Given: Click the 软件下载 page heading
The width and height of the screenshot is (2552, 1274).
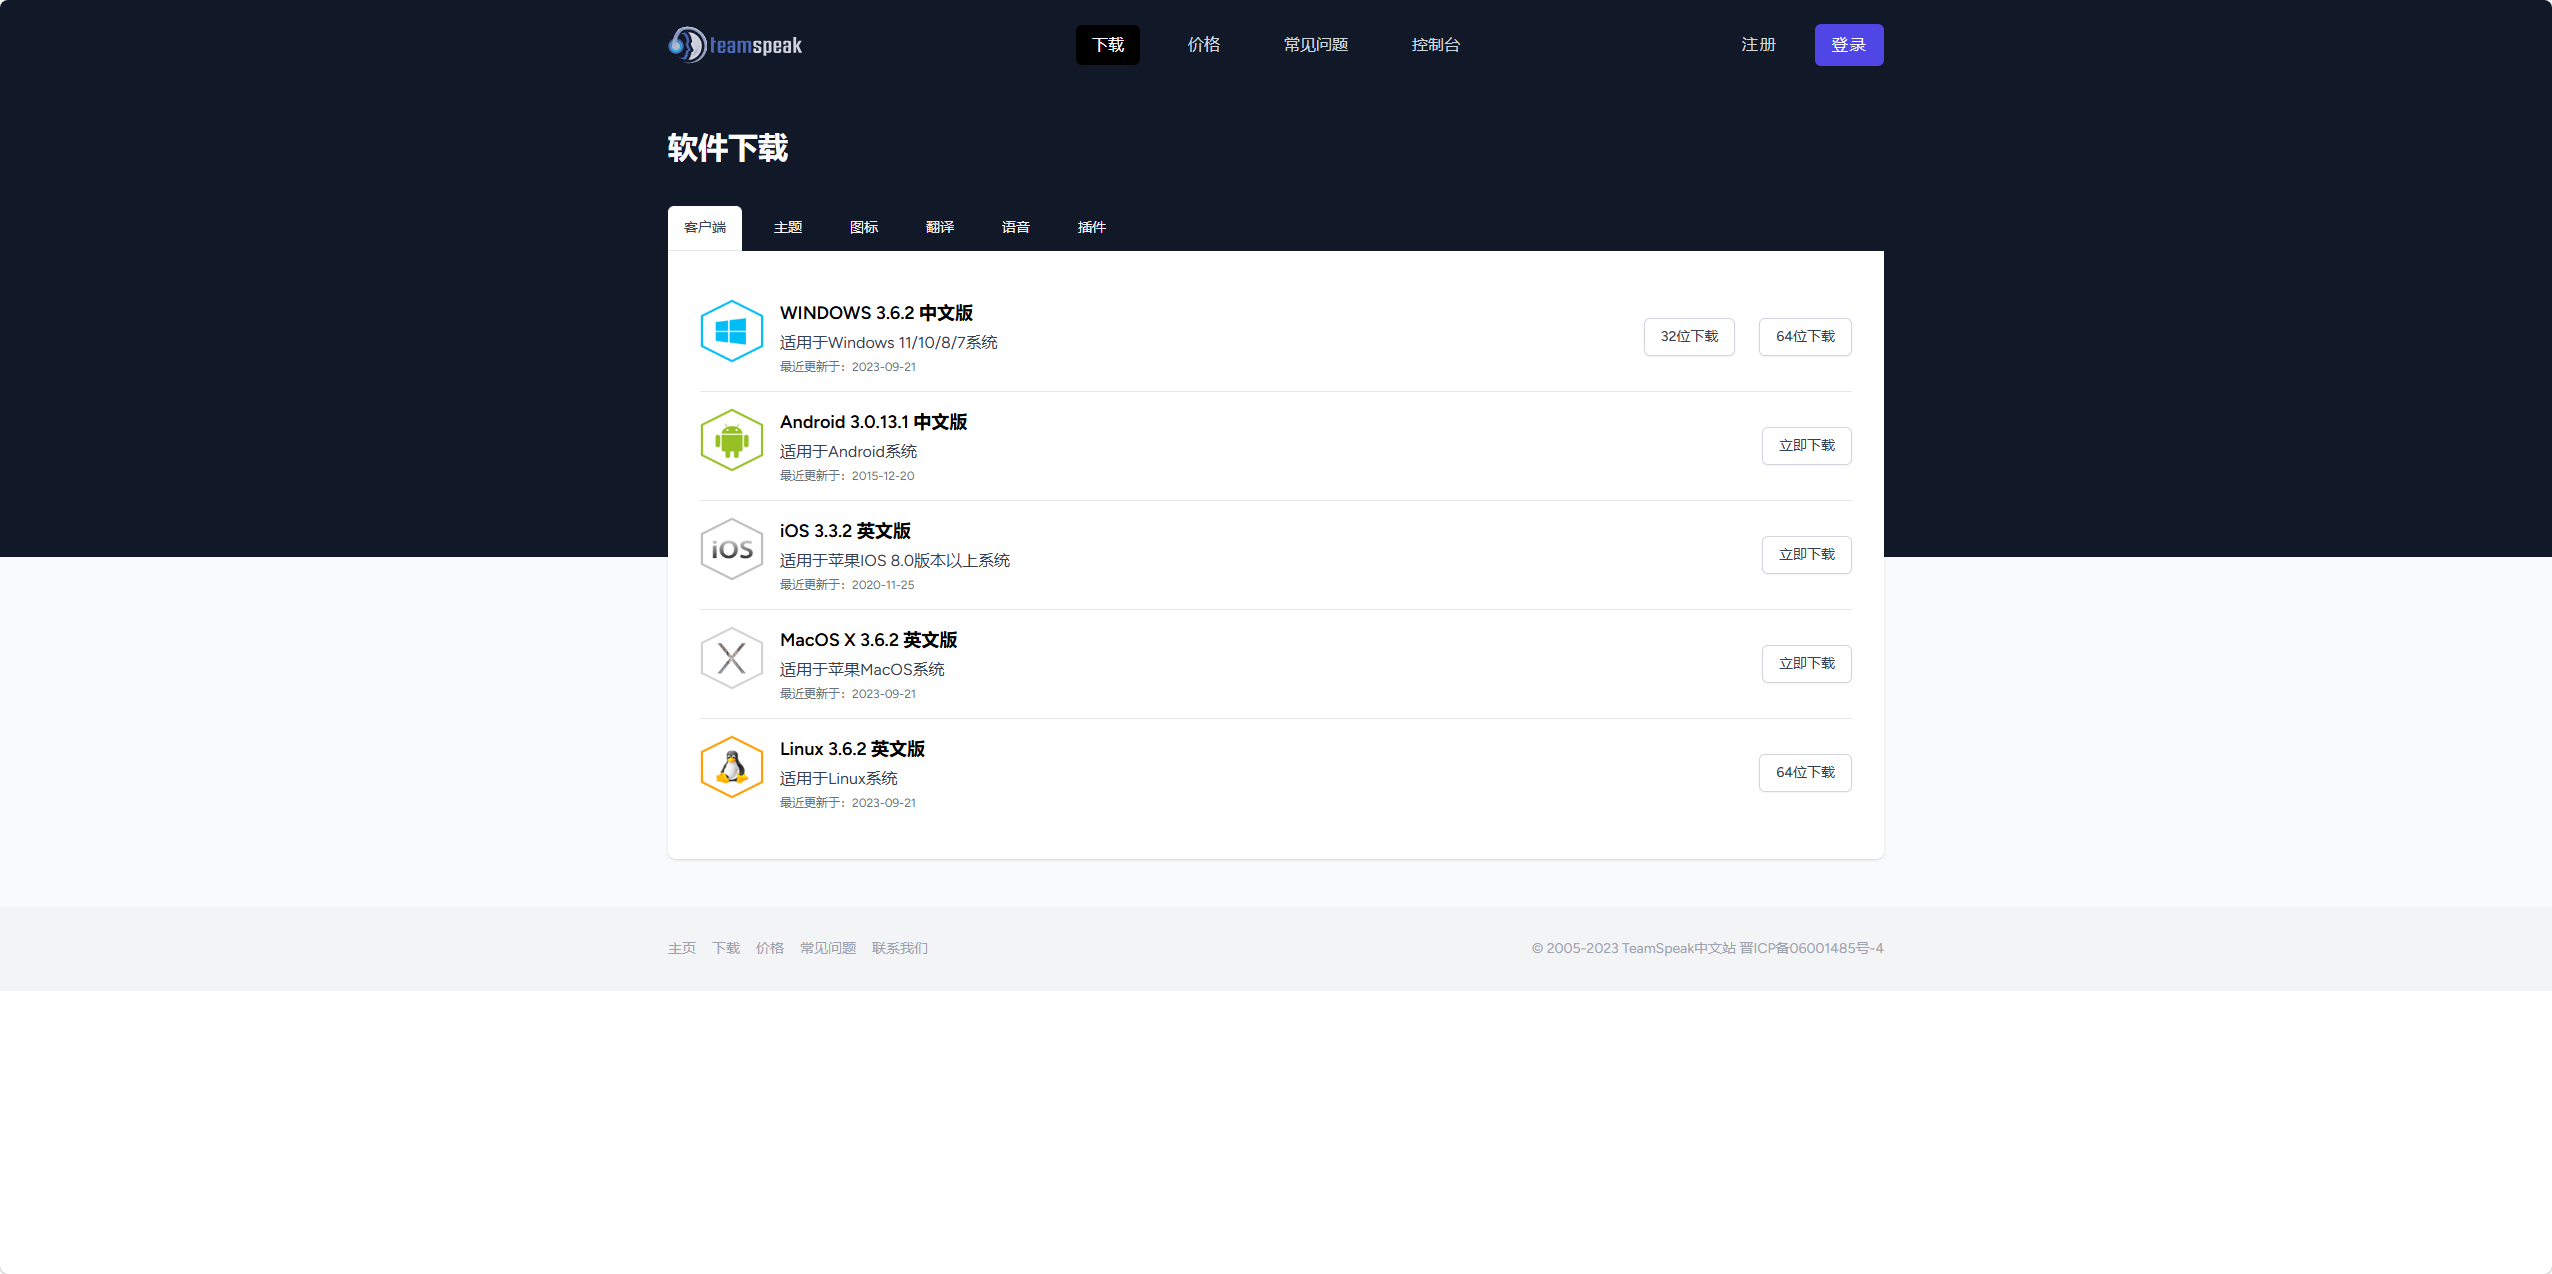Looking at the screenshot, I should 728,148.
